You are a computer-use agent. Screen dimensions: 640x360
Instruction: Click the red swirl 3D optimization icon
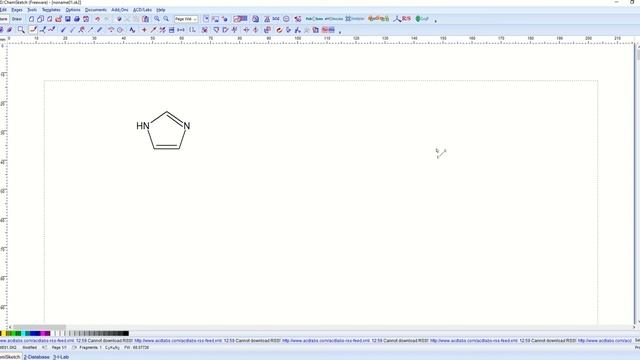point(279,30)
